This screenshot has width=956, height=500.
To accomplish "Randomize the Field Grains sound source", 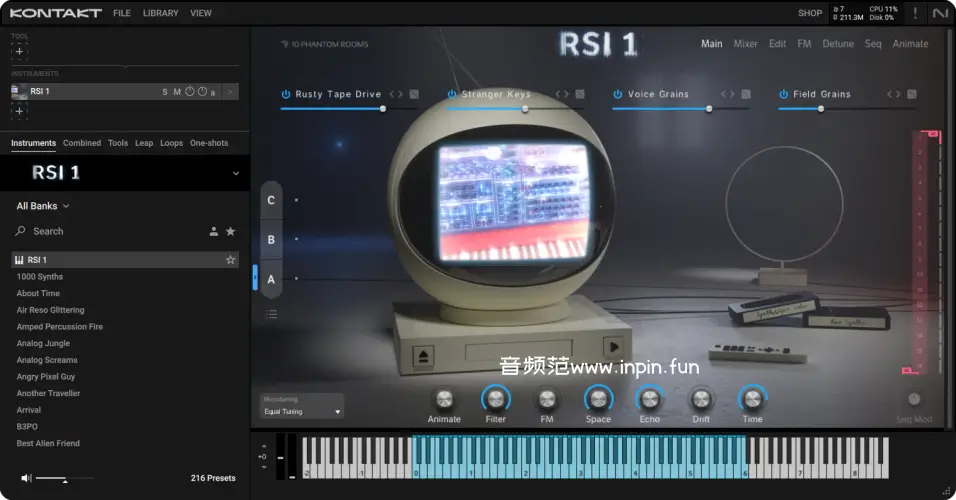I will tap(911, 94).
